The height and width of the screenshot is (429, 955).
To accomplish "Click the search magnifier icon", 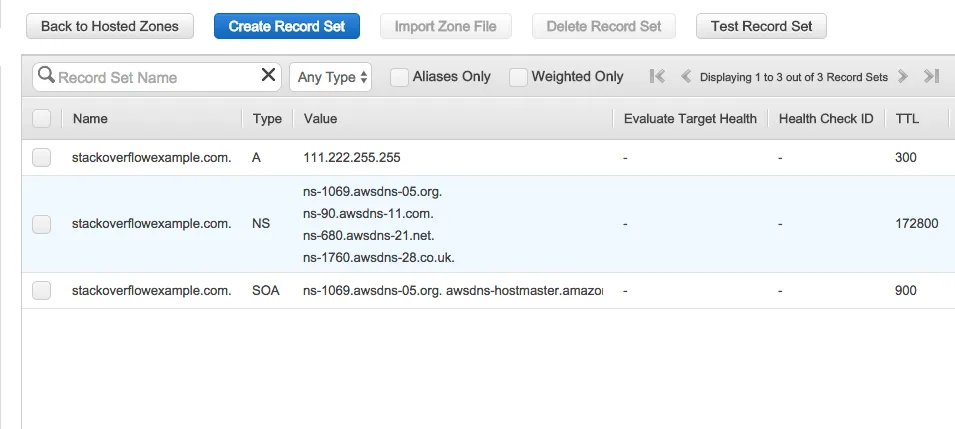I will [46, 77].
